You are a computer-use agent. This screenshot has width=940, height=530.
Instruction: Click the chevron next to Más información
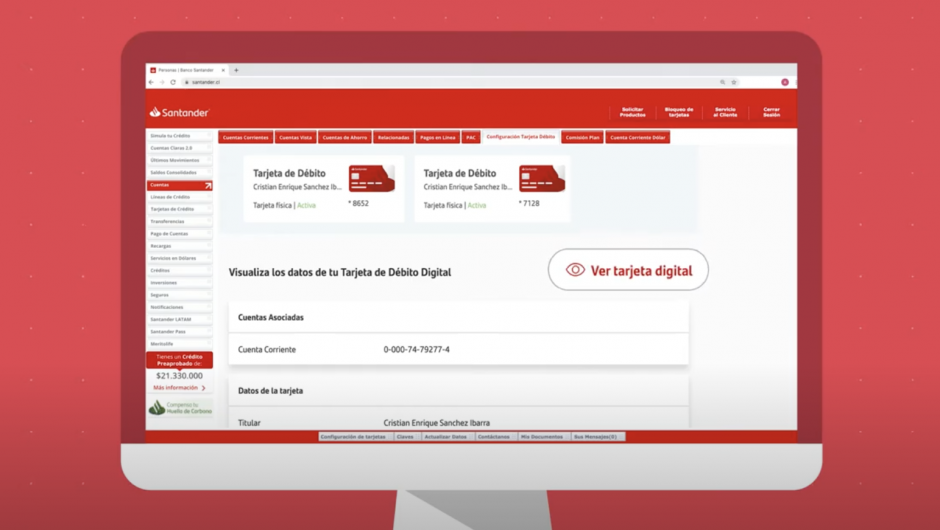[204, 388]
